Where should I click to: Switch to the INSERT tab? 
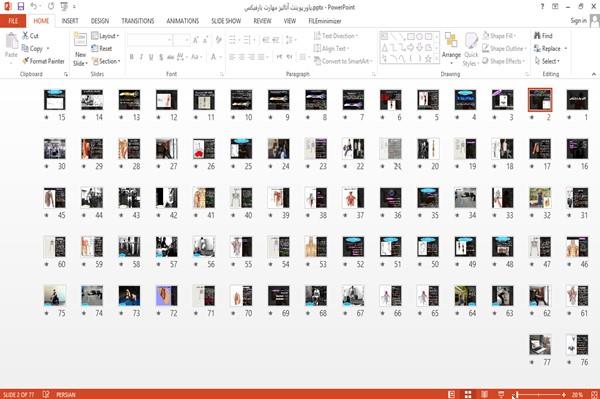point(70,21)
